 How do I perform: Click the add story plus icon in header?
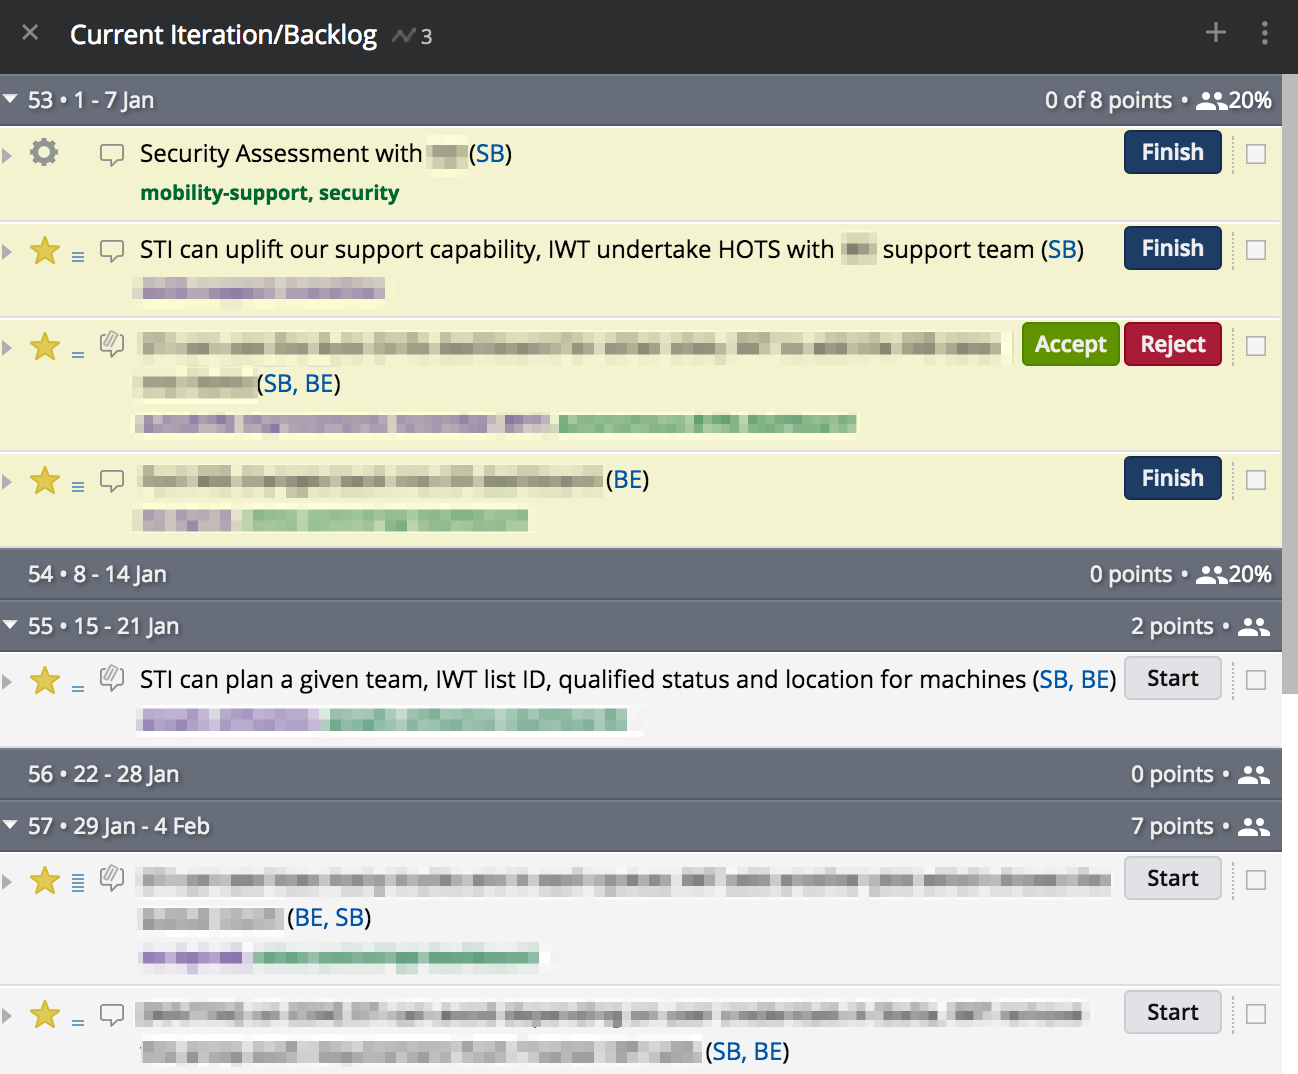[1215, 33]
